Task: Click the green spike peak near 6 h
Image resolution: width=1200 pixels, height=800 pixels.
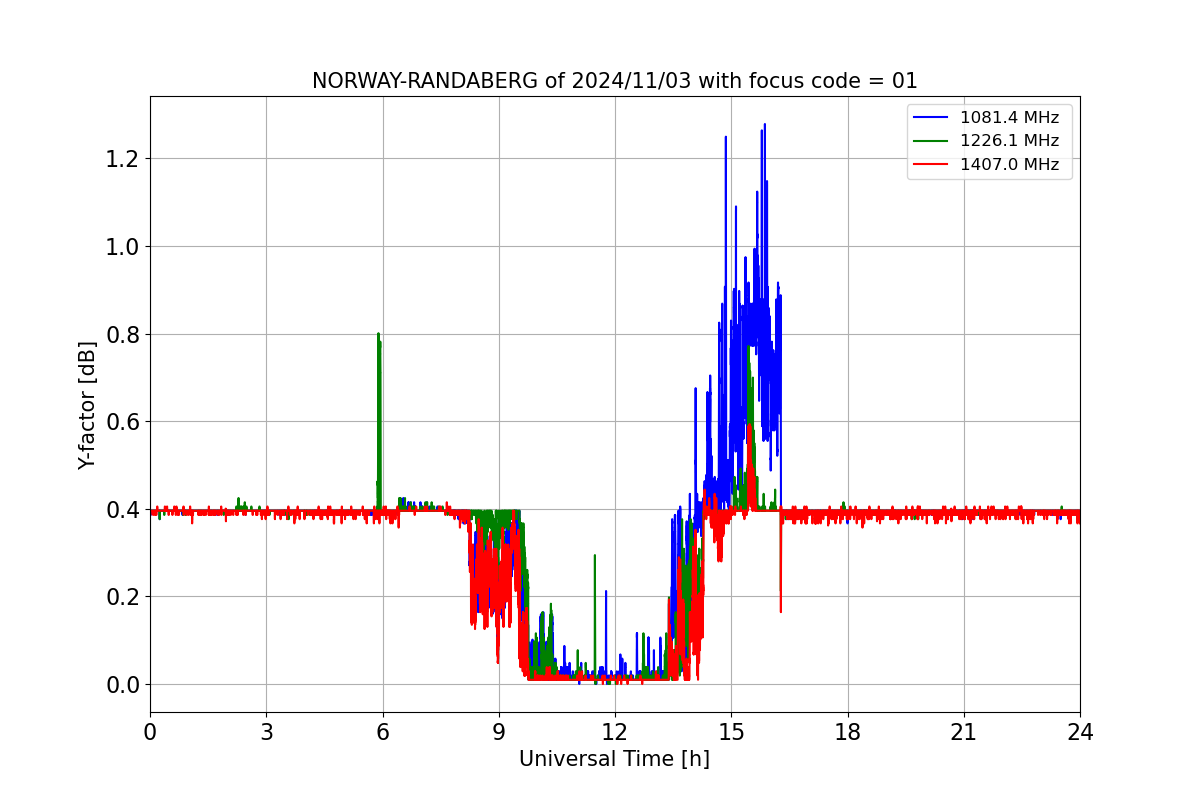Action: click(x=378, y=334)
